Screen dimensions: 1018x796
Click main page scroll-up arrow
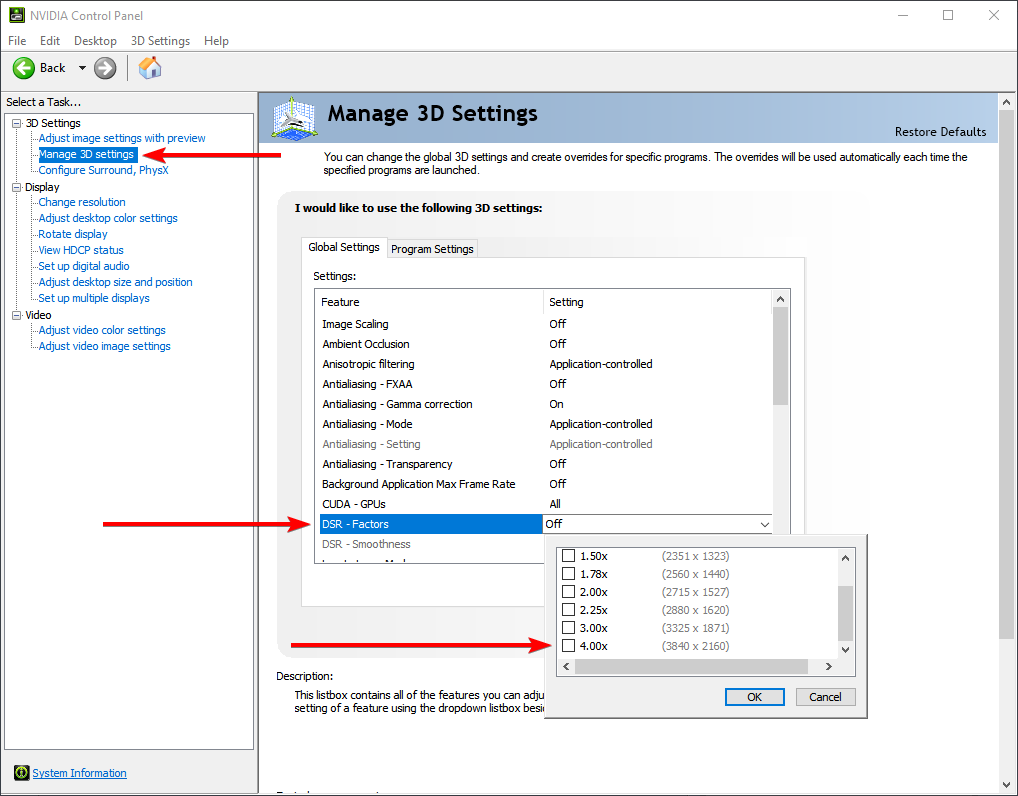click(x=1006, y=103)
